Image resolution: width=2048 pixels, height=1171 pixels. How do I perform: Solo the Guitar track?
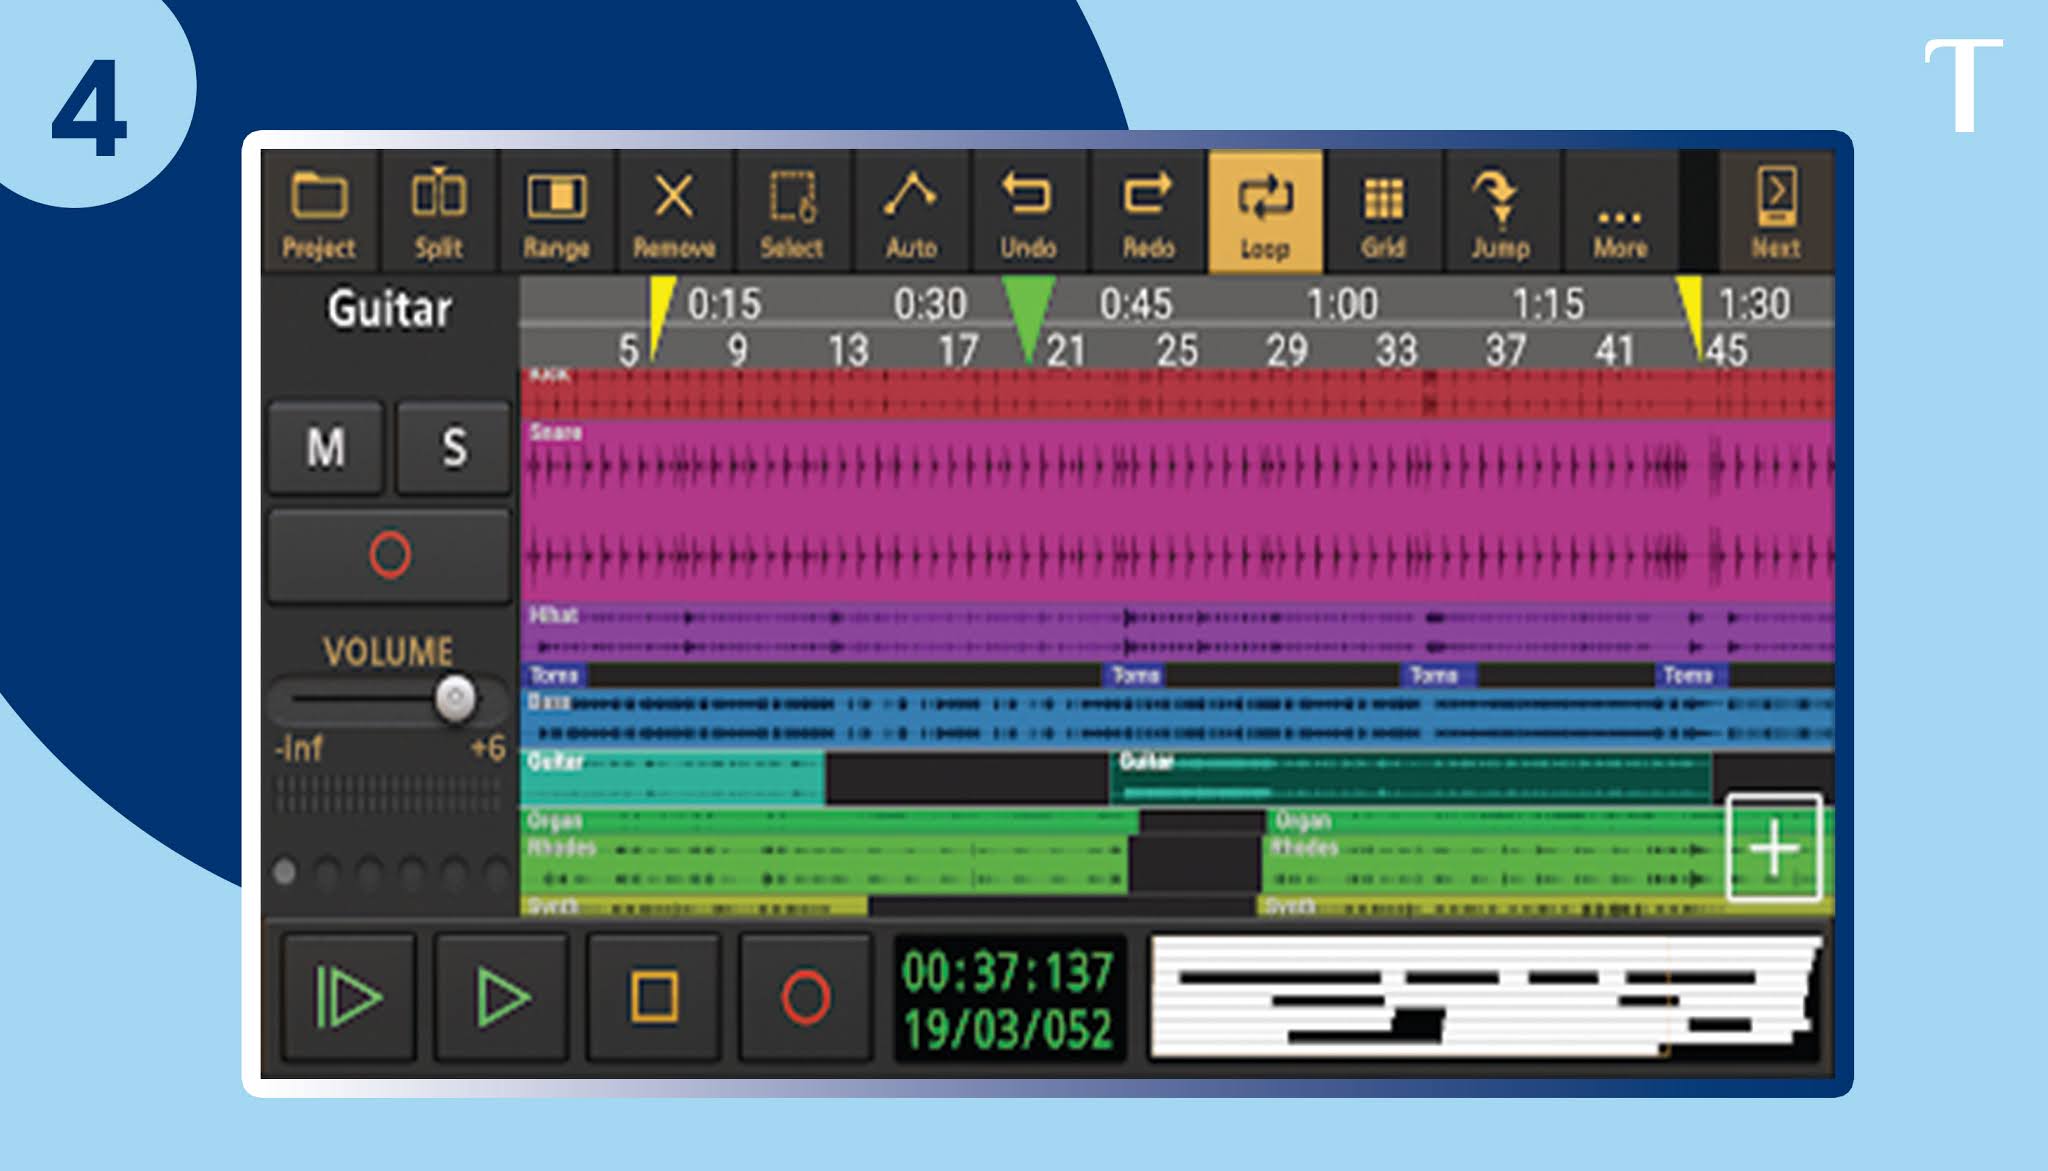click(x=454, y=447)
